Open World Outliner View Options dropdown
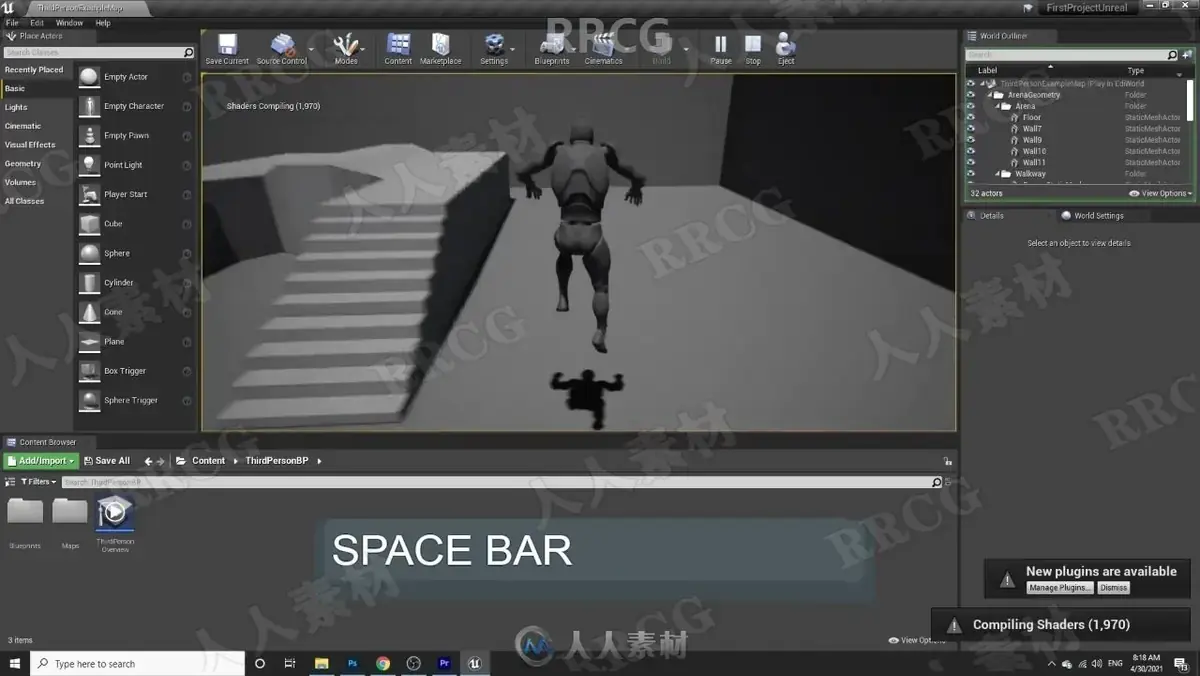The width and height of the screenshot is (1200, 676). point(1160,193)
